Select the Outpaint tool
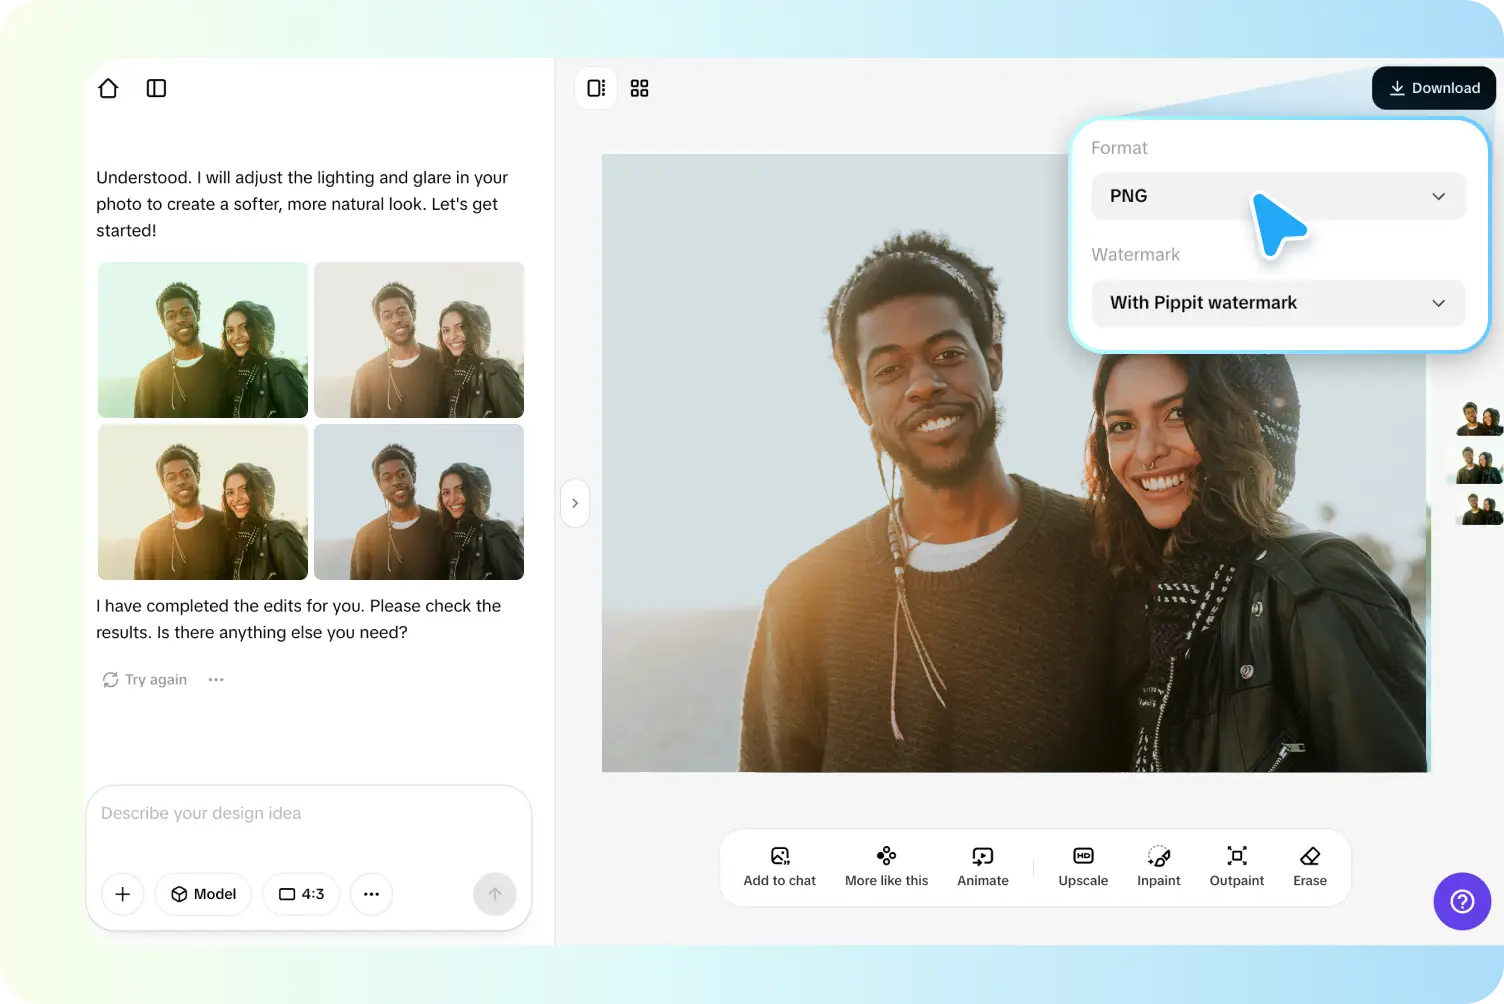The height and width of the screenshot is (1004, 1504). pos(1236,866)
